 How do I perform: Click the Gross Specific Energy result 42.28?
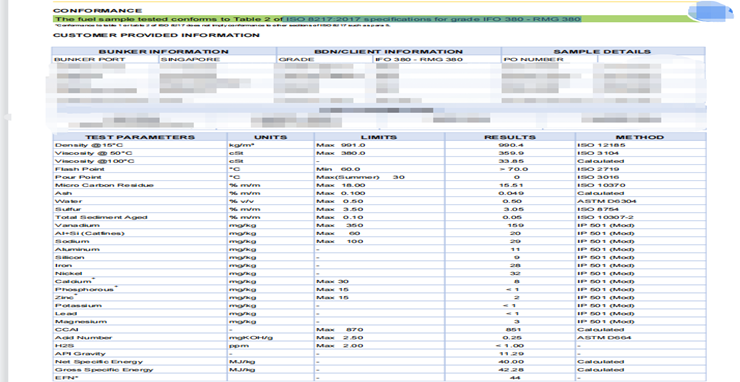click(x=512, y=370)
